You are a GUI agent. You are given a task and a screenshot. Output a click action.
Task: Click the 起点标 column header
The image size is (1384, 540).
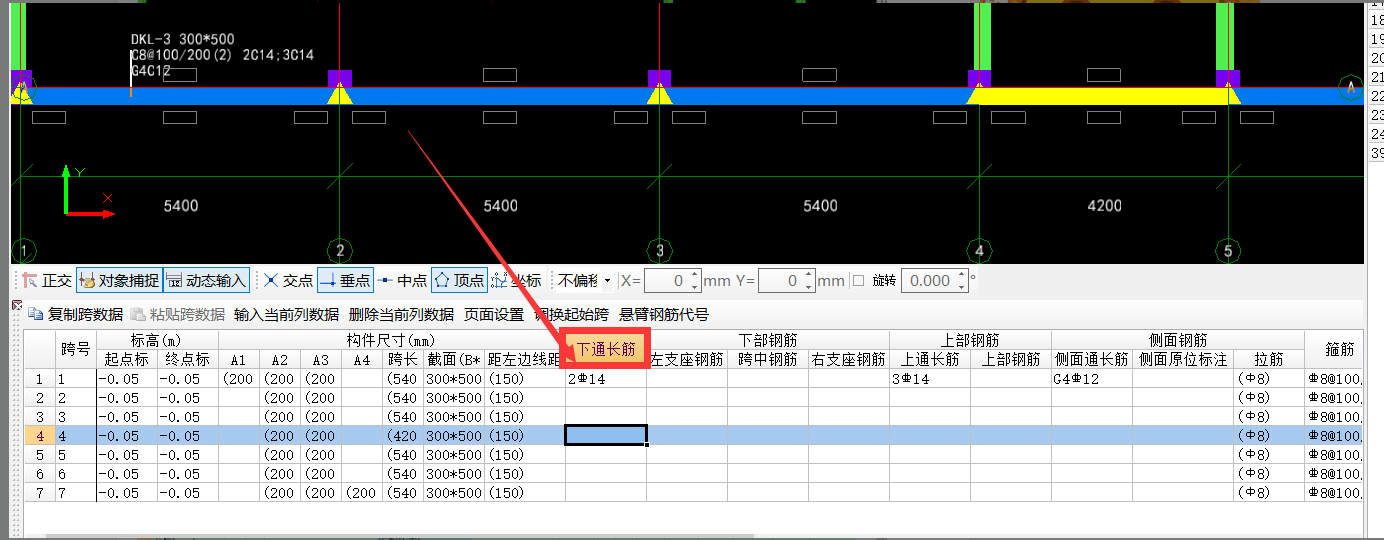pyautogui.click(x=127, y=359)
